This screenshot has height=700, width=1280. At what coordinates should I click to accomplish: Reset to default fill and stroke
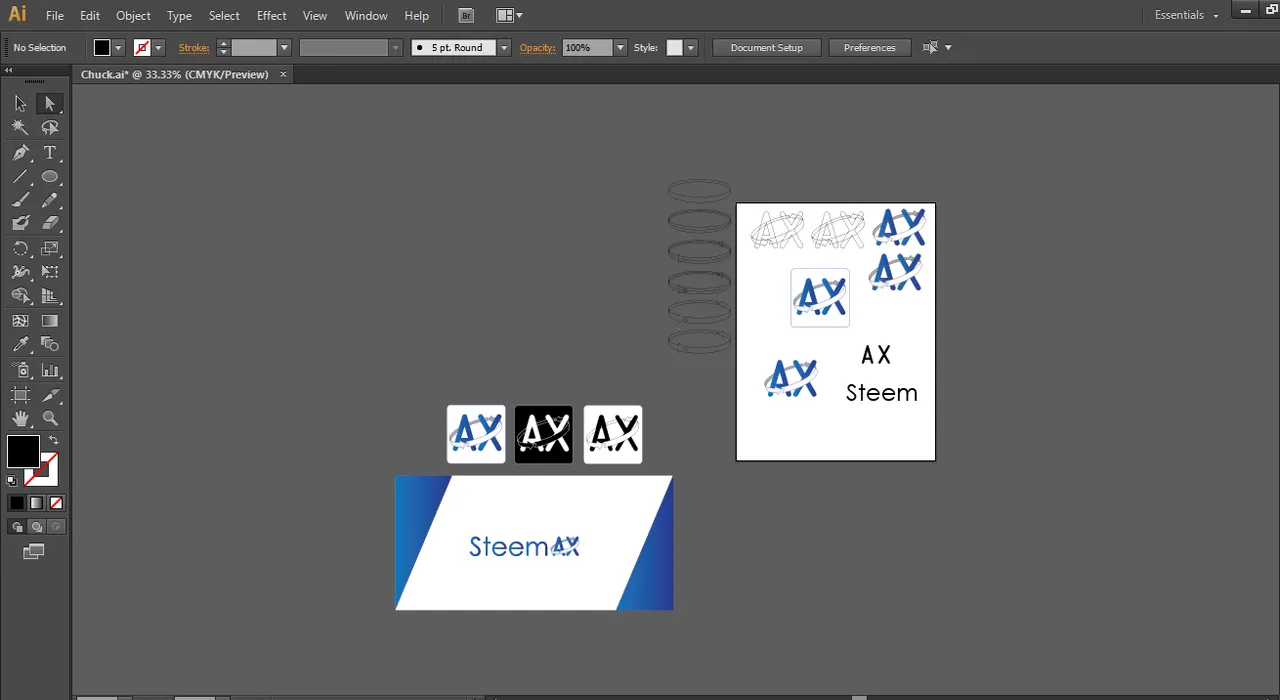pos(12,481)
